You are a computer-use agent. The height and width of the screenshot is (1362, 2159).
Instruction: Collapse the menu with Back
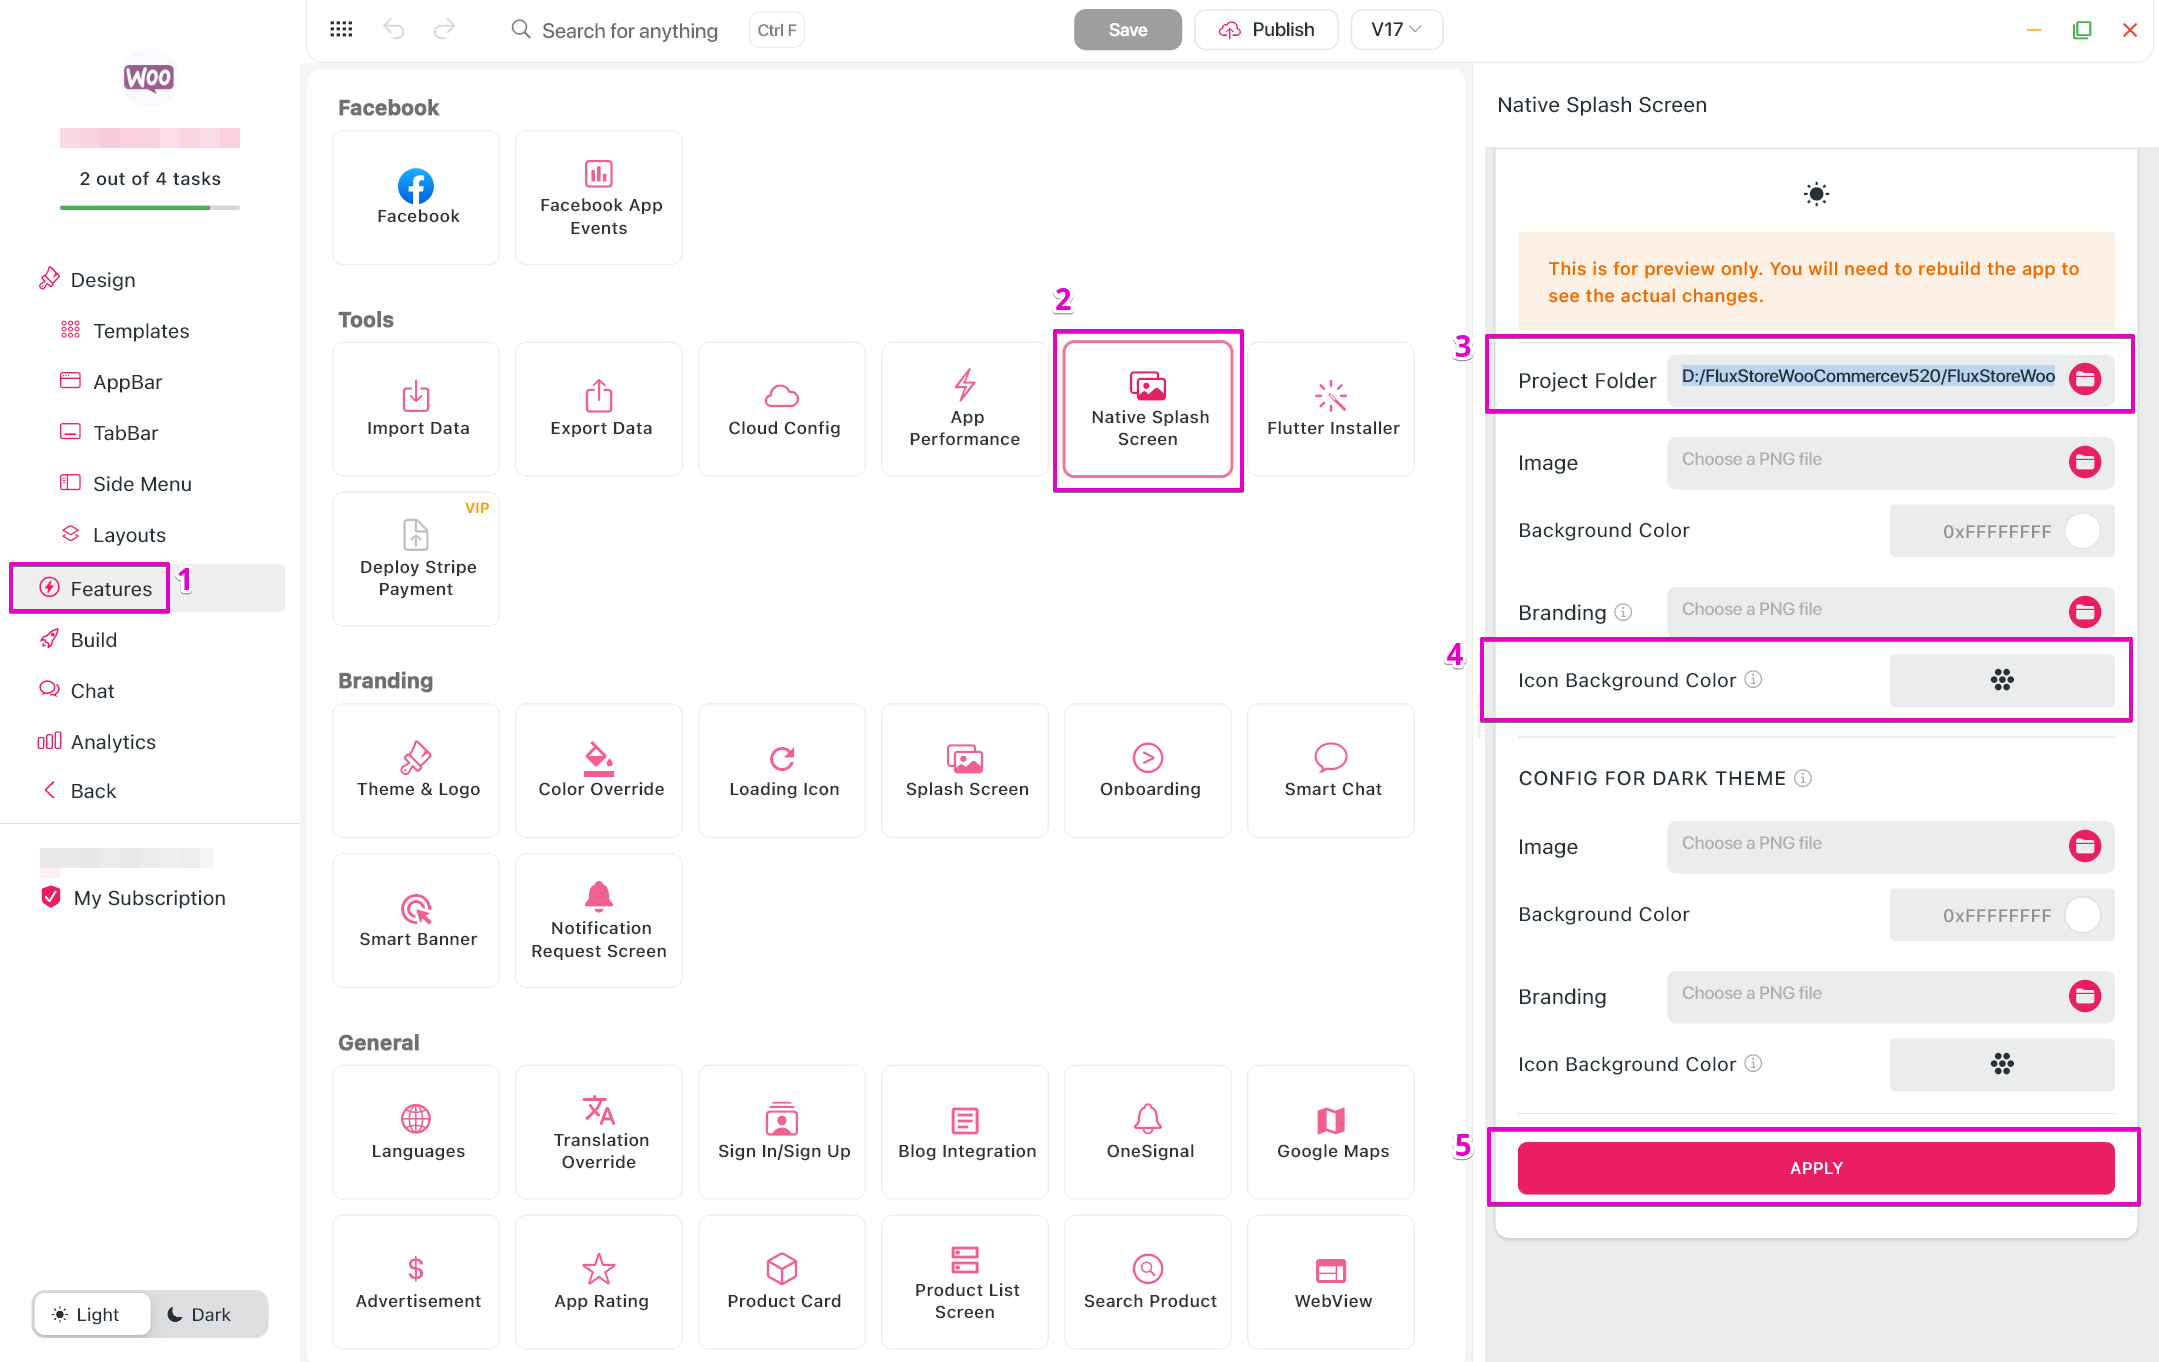point(92,791)
